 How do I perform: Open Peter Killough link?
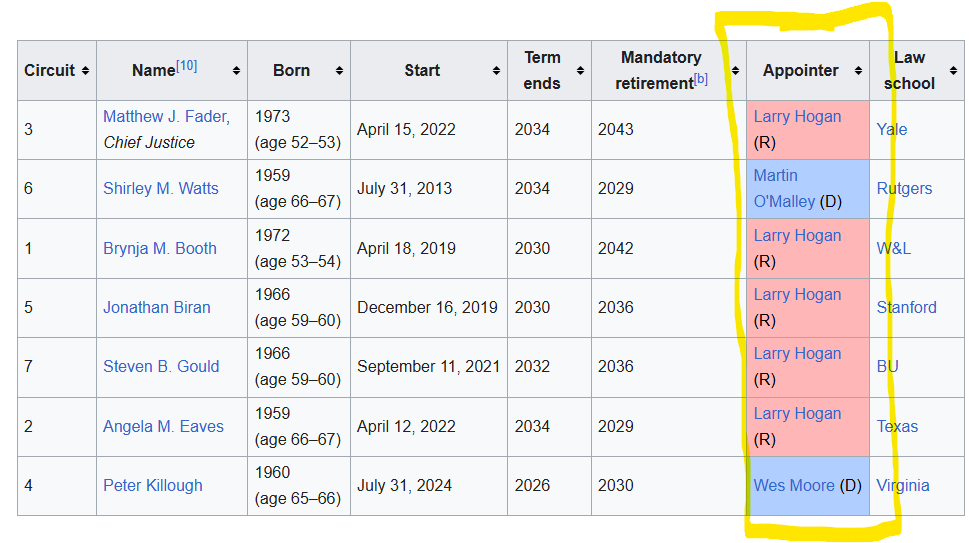pos(153,486)
